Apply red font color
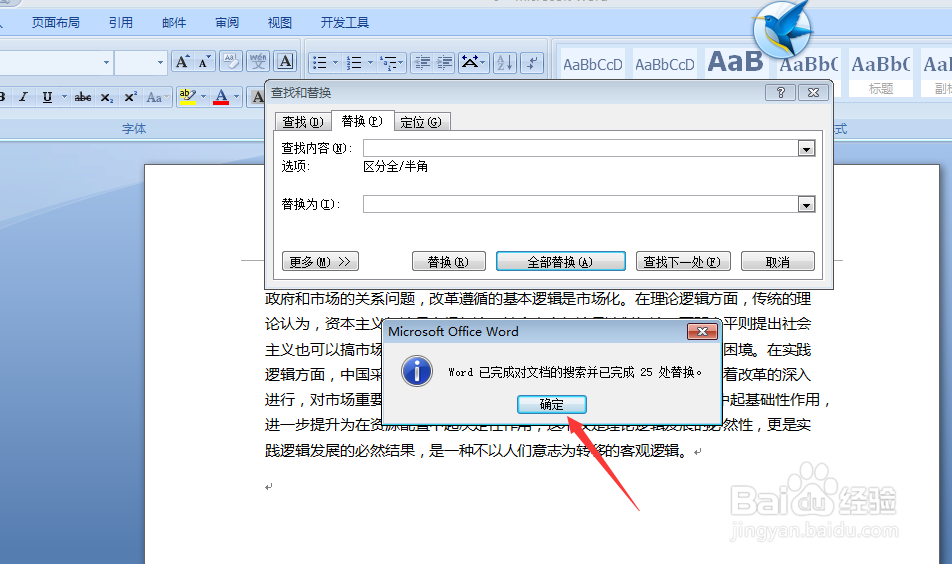The width and height of the screenshot is (952, 564). pos(221,97)
